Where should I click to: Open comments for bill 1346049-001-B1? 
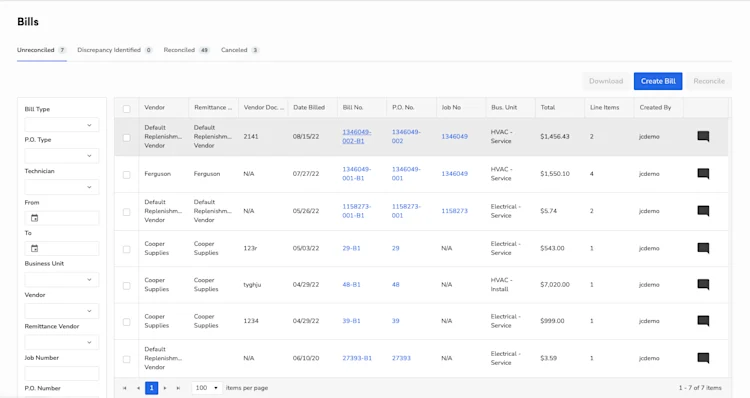click(x=703, y=174)
